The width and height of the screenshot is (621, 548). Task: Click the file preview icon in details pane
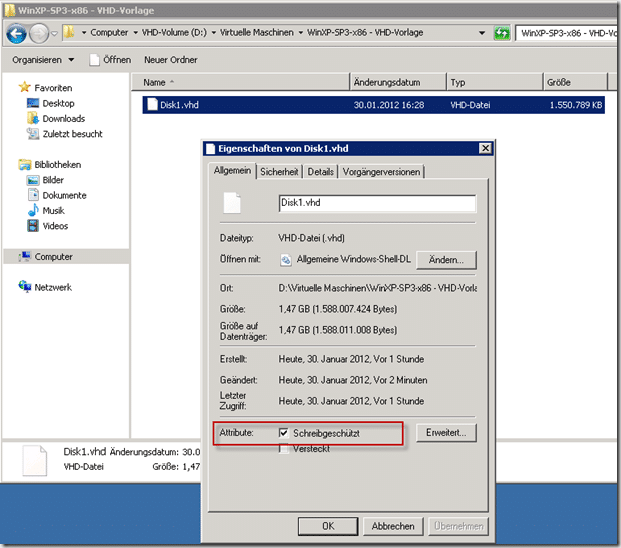[35, 460]
